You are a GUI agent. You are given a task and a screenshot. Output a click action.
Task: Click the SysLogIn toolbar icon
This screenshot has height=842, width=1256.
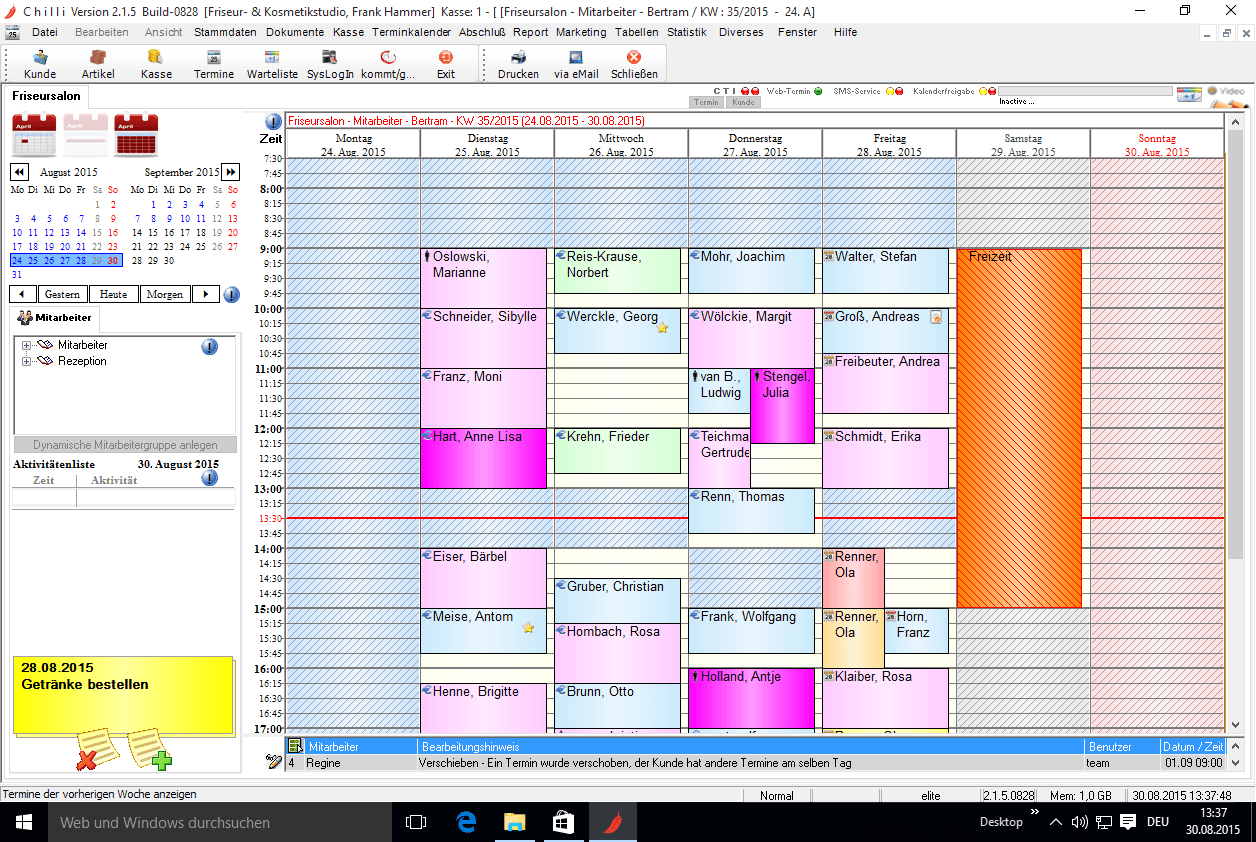coord(330,64)
